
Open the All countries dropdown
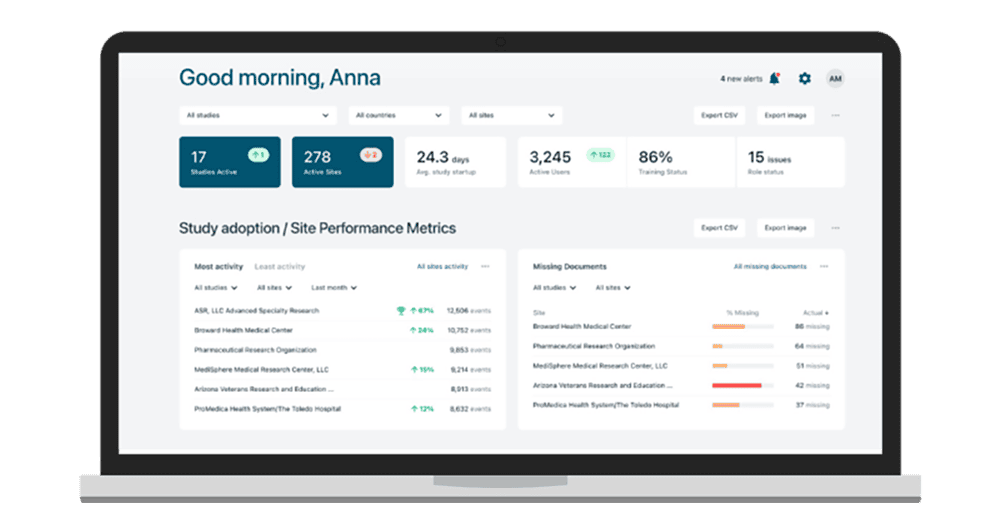pyautogui.click(x=399, y=115)
